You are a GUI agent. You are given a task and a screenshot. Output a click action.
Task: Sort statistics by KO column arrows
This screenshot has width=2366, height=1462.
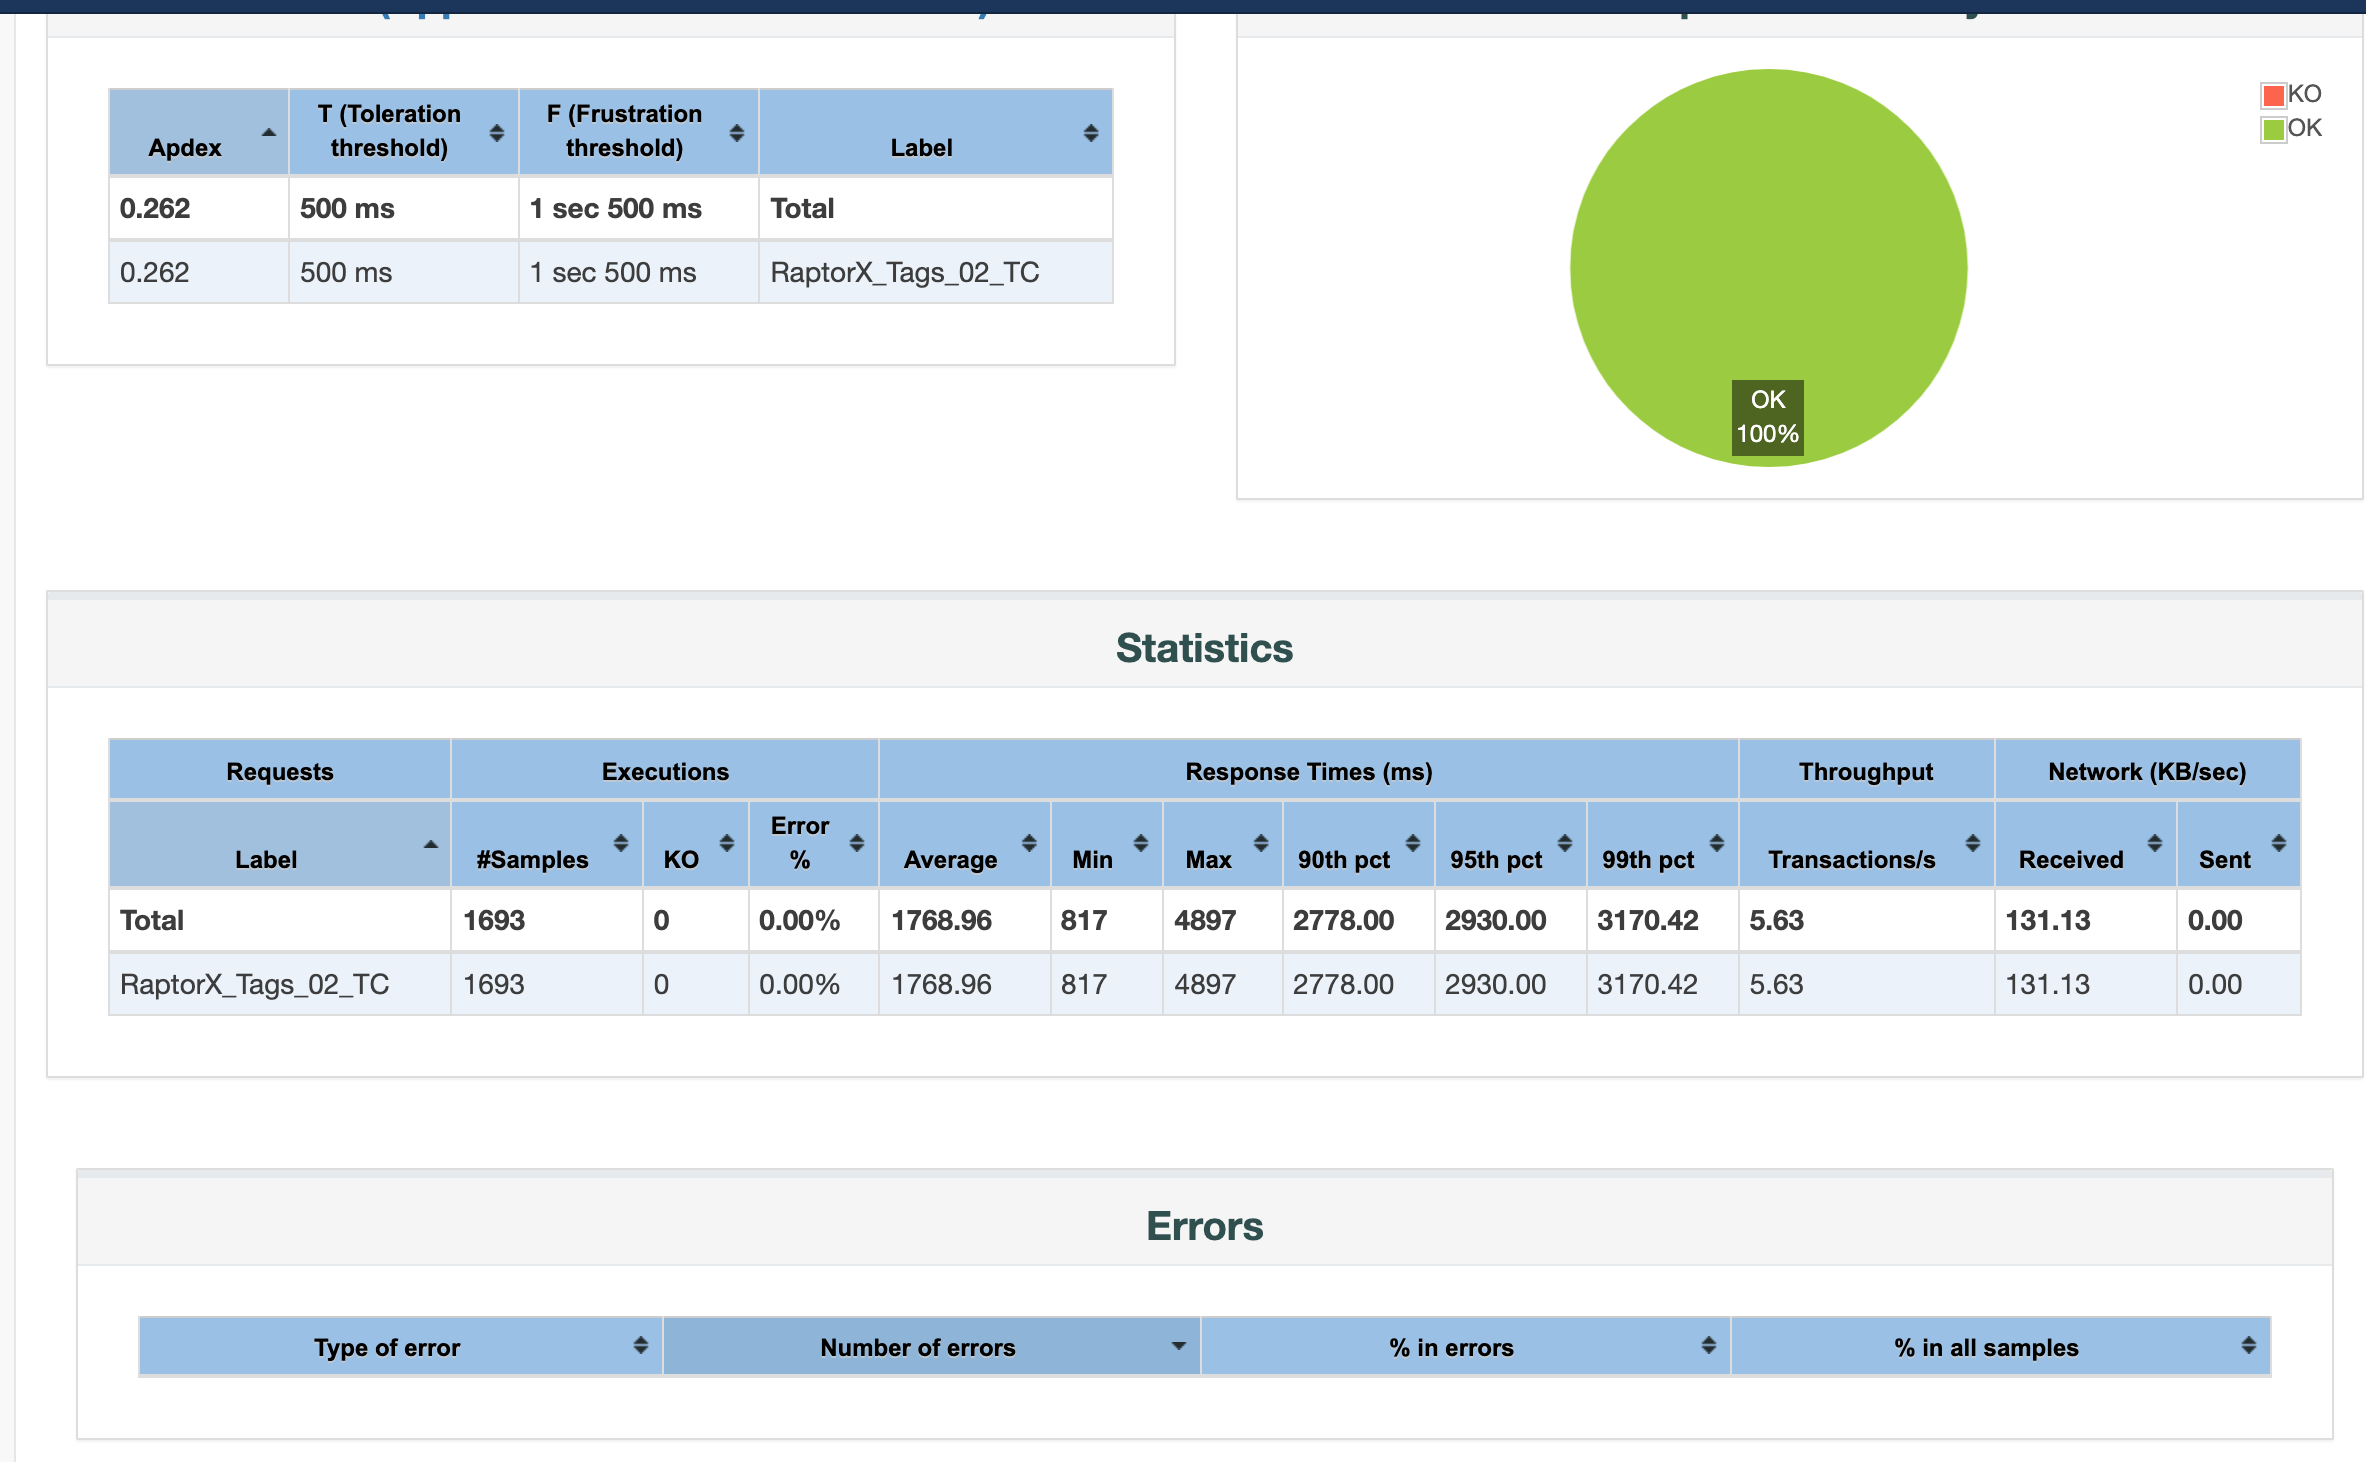(726, 843)
